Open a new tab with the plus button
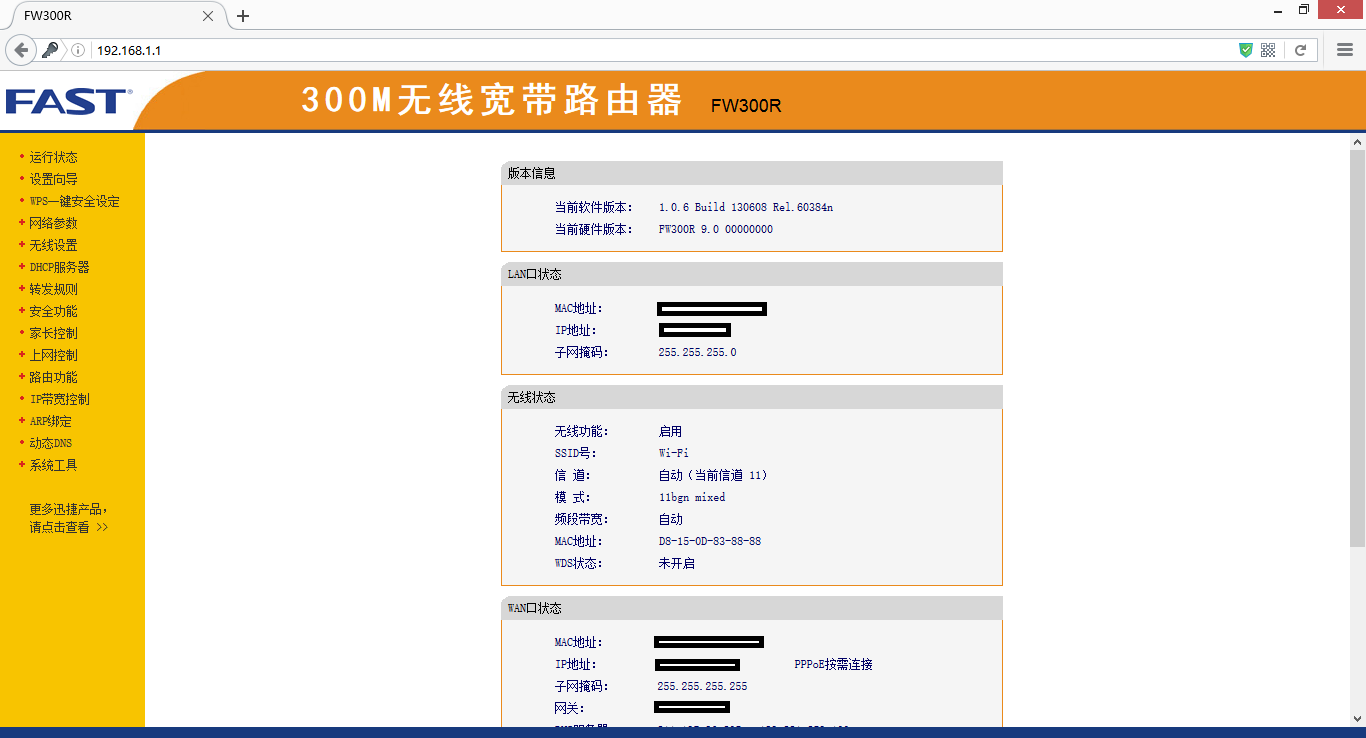The height and width of the screenshot is (738, 1366). coord(242,16)
